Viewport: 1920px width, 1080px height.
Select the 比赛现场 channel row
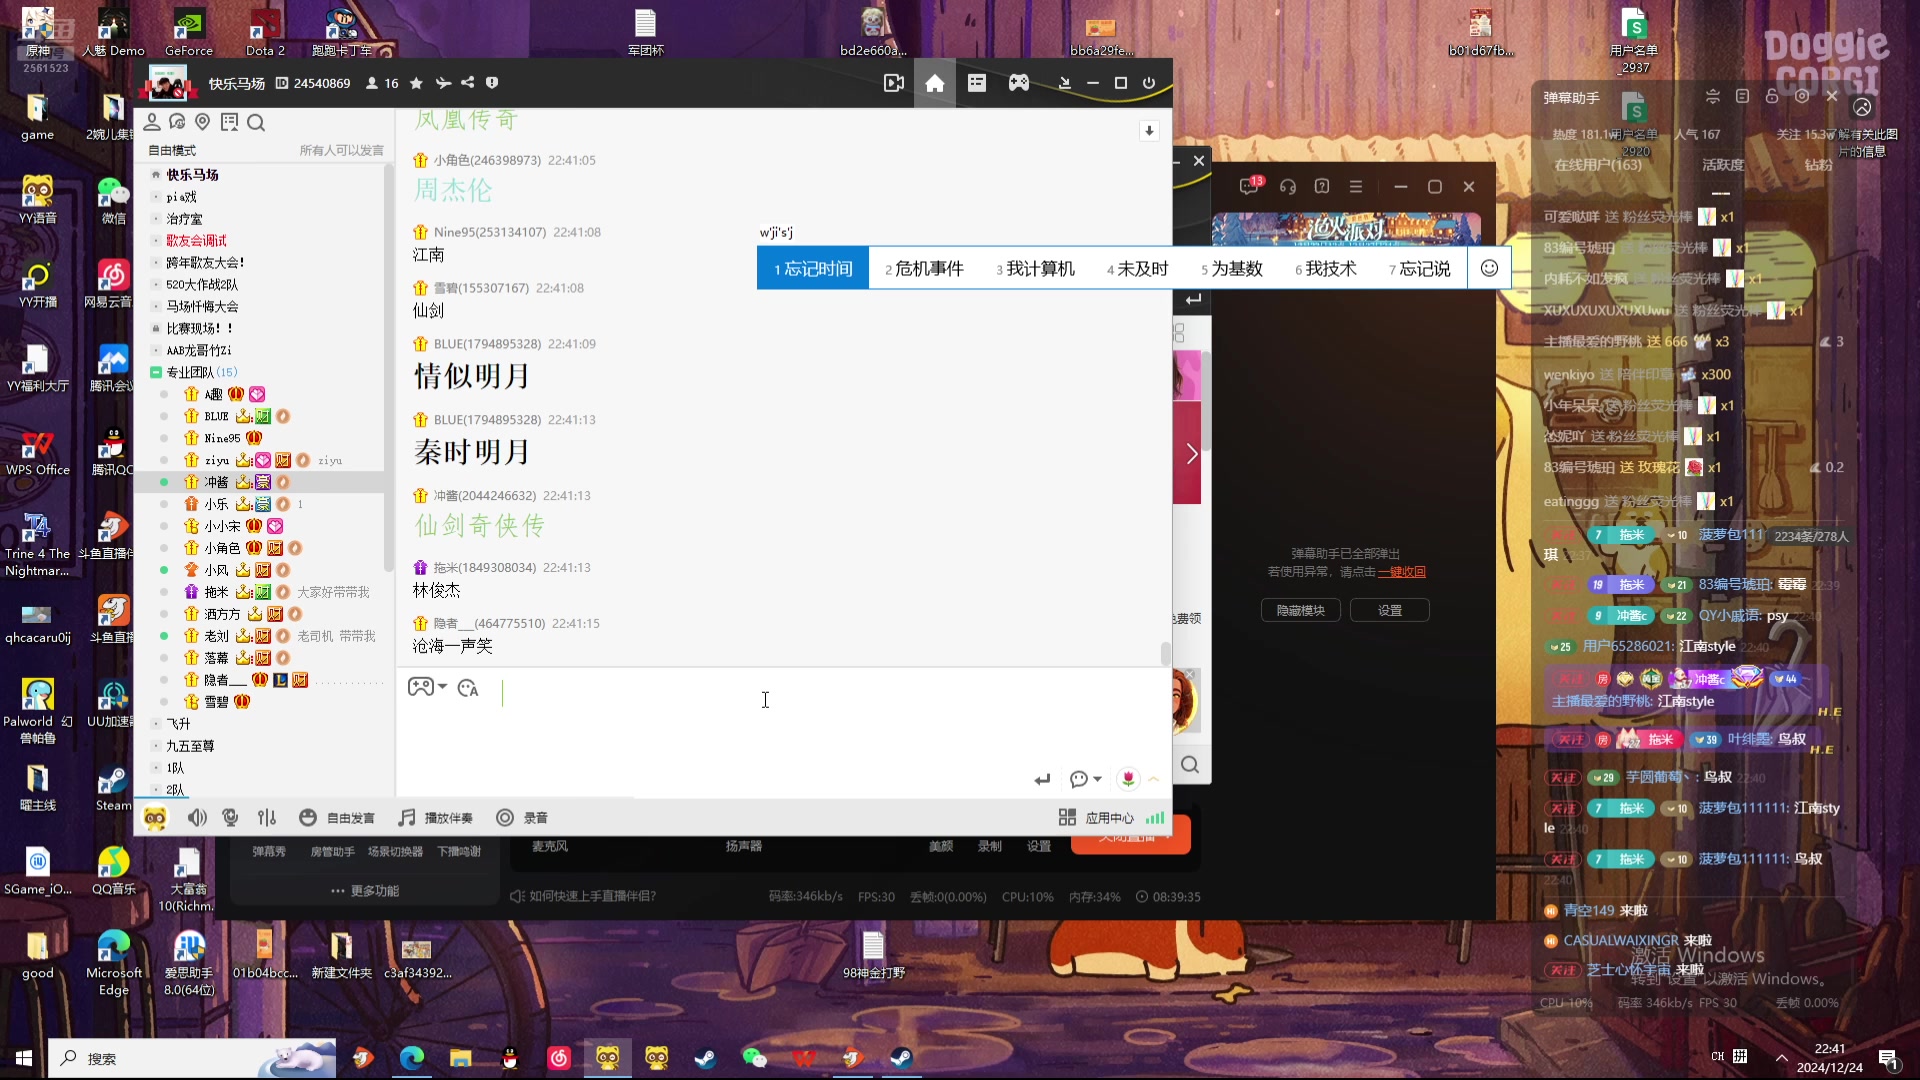coord(260,328)
